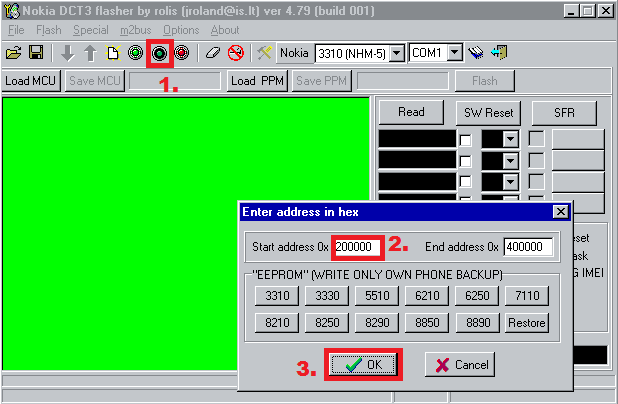This screenshot has width=618, height=404.
Task: Choose the 8210 EEPROM preset
Action: click(x=277, y=323)
